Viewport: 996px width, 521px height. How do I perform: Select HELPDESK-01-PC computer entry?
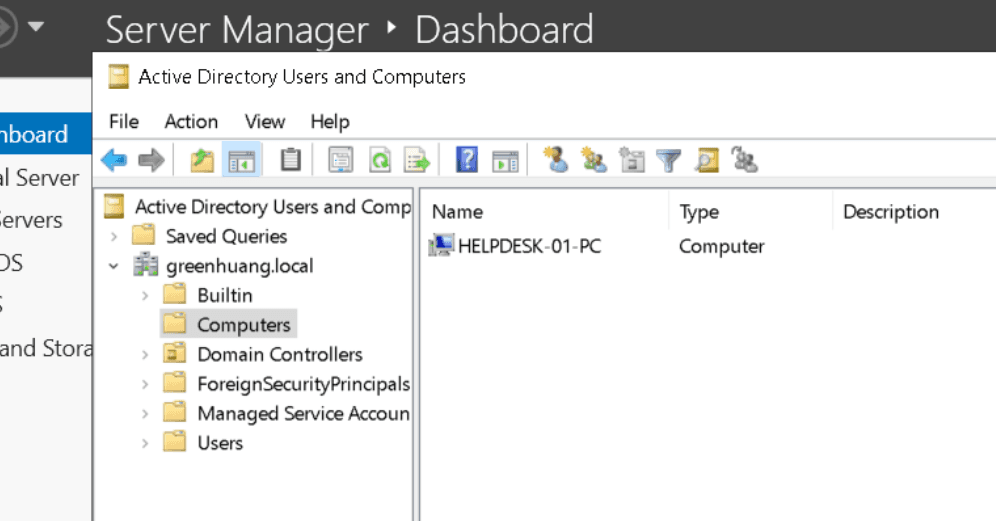click(515, 247)
